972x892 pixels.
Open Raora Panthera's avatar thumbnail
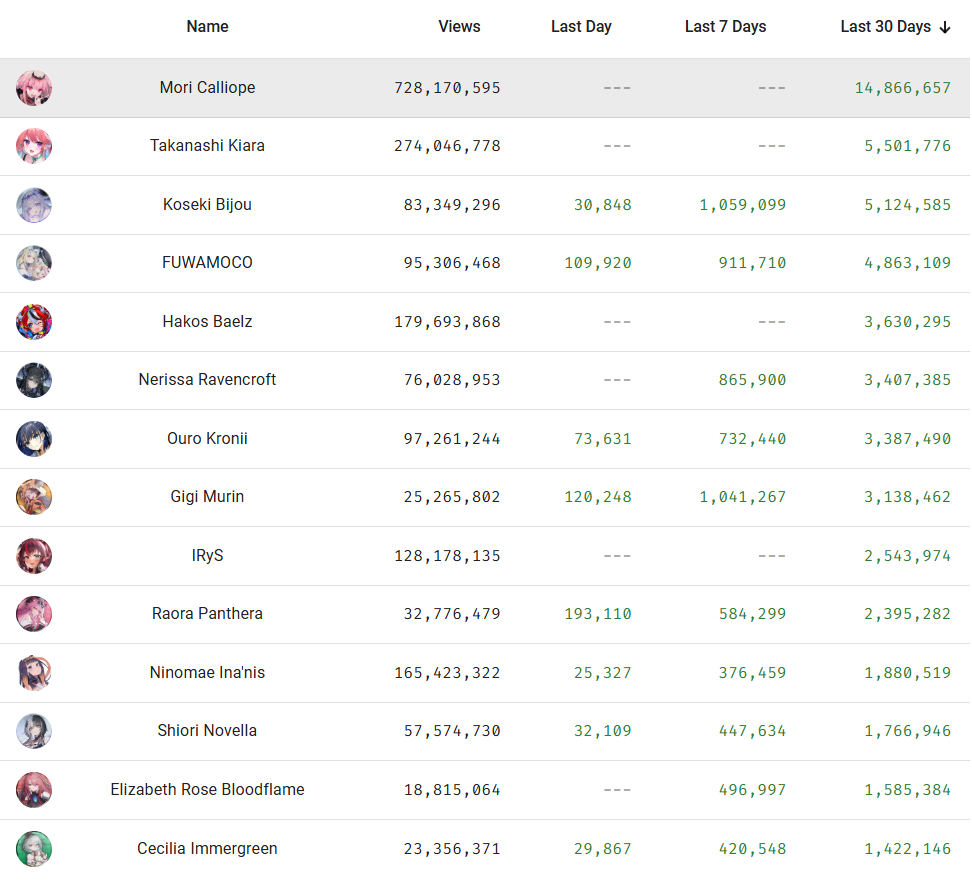34,614
